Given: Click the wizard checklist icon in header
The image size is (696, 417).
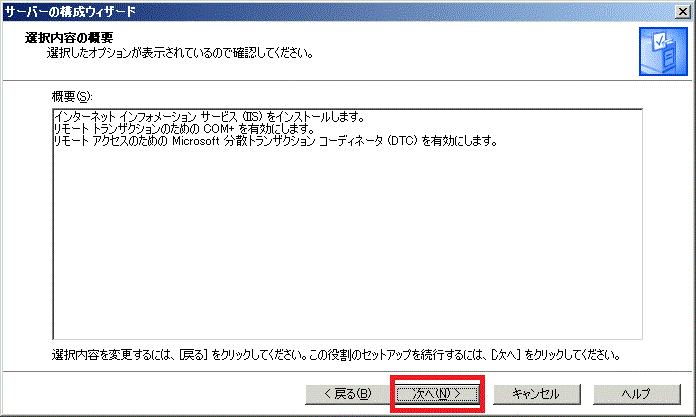Looking at the screenshot, I should click(656, 52).
